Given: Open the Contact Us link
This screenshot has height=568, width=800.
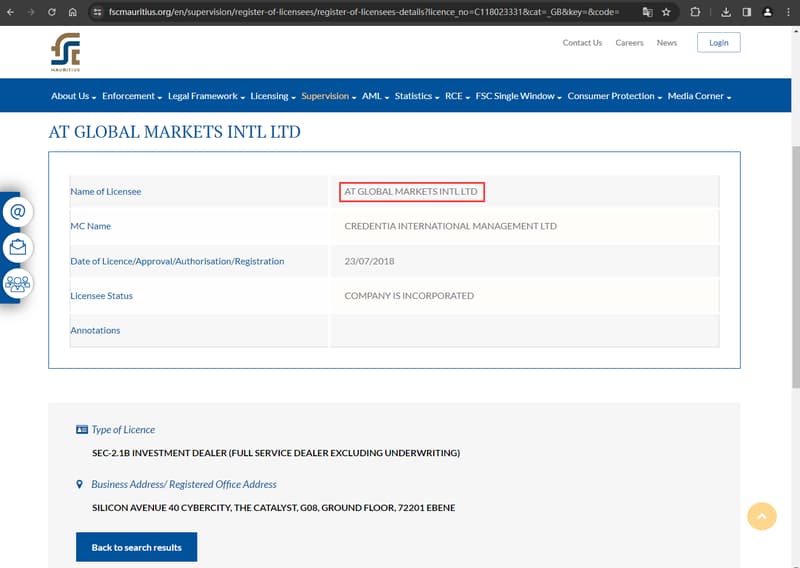Looking at the screenshot, I should coord(582,43).
